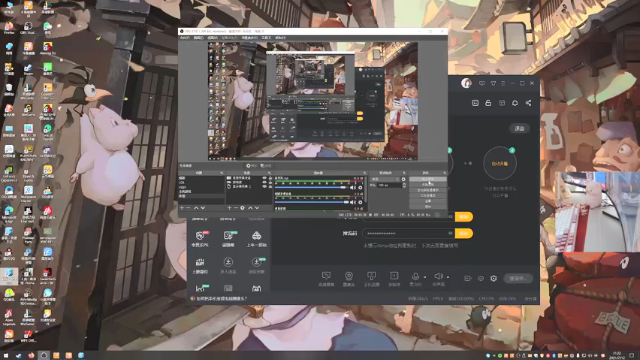This screenshot has width=640, height=360.
Task: Click share icon in streaming app header
Action: click(x=528, y=103)
